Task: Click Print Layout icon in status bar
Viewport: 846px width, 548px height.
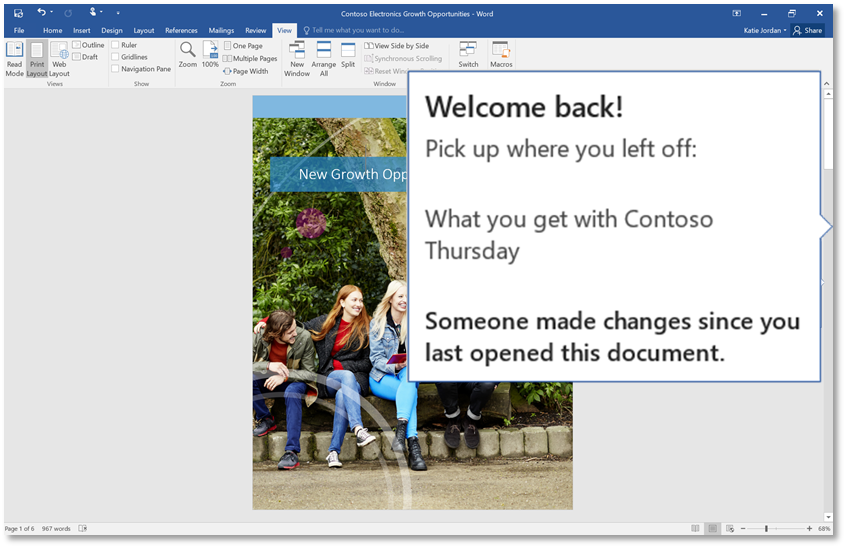Action: pyautogui.click(x=712, y=529)
